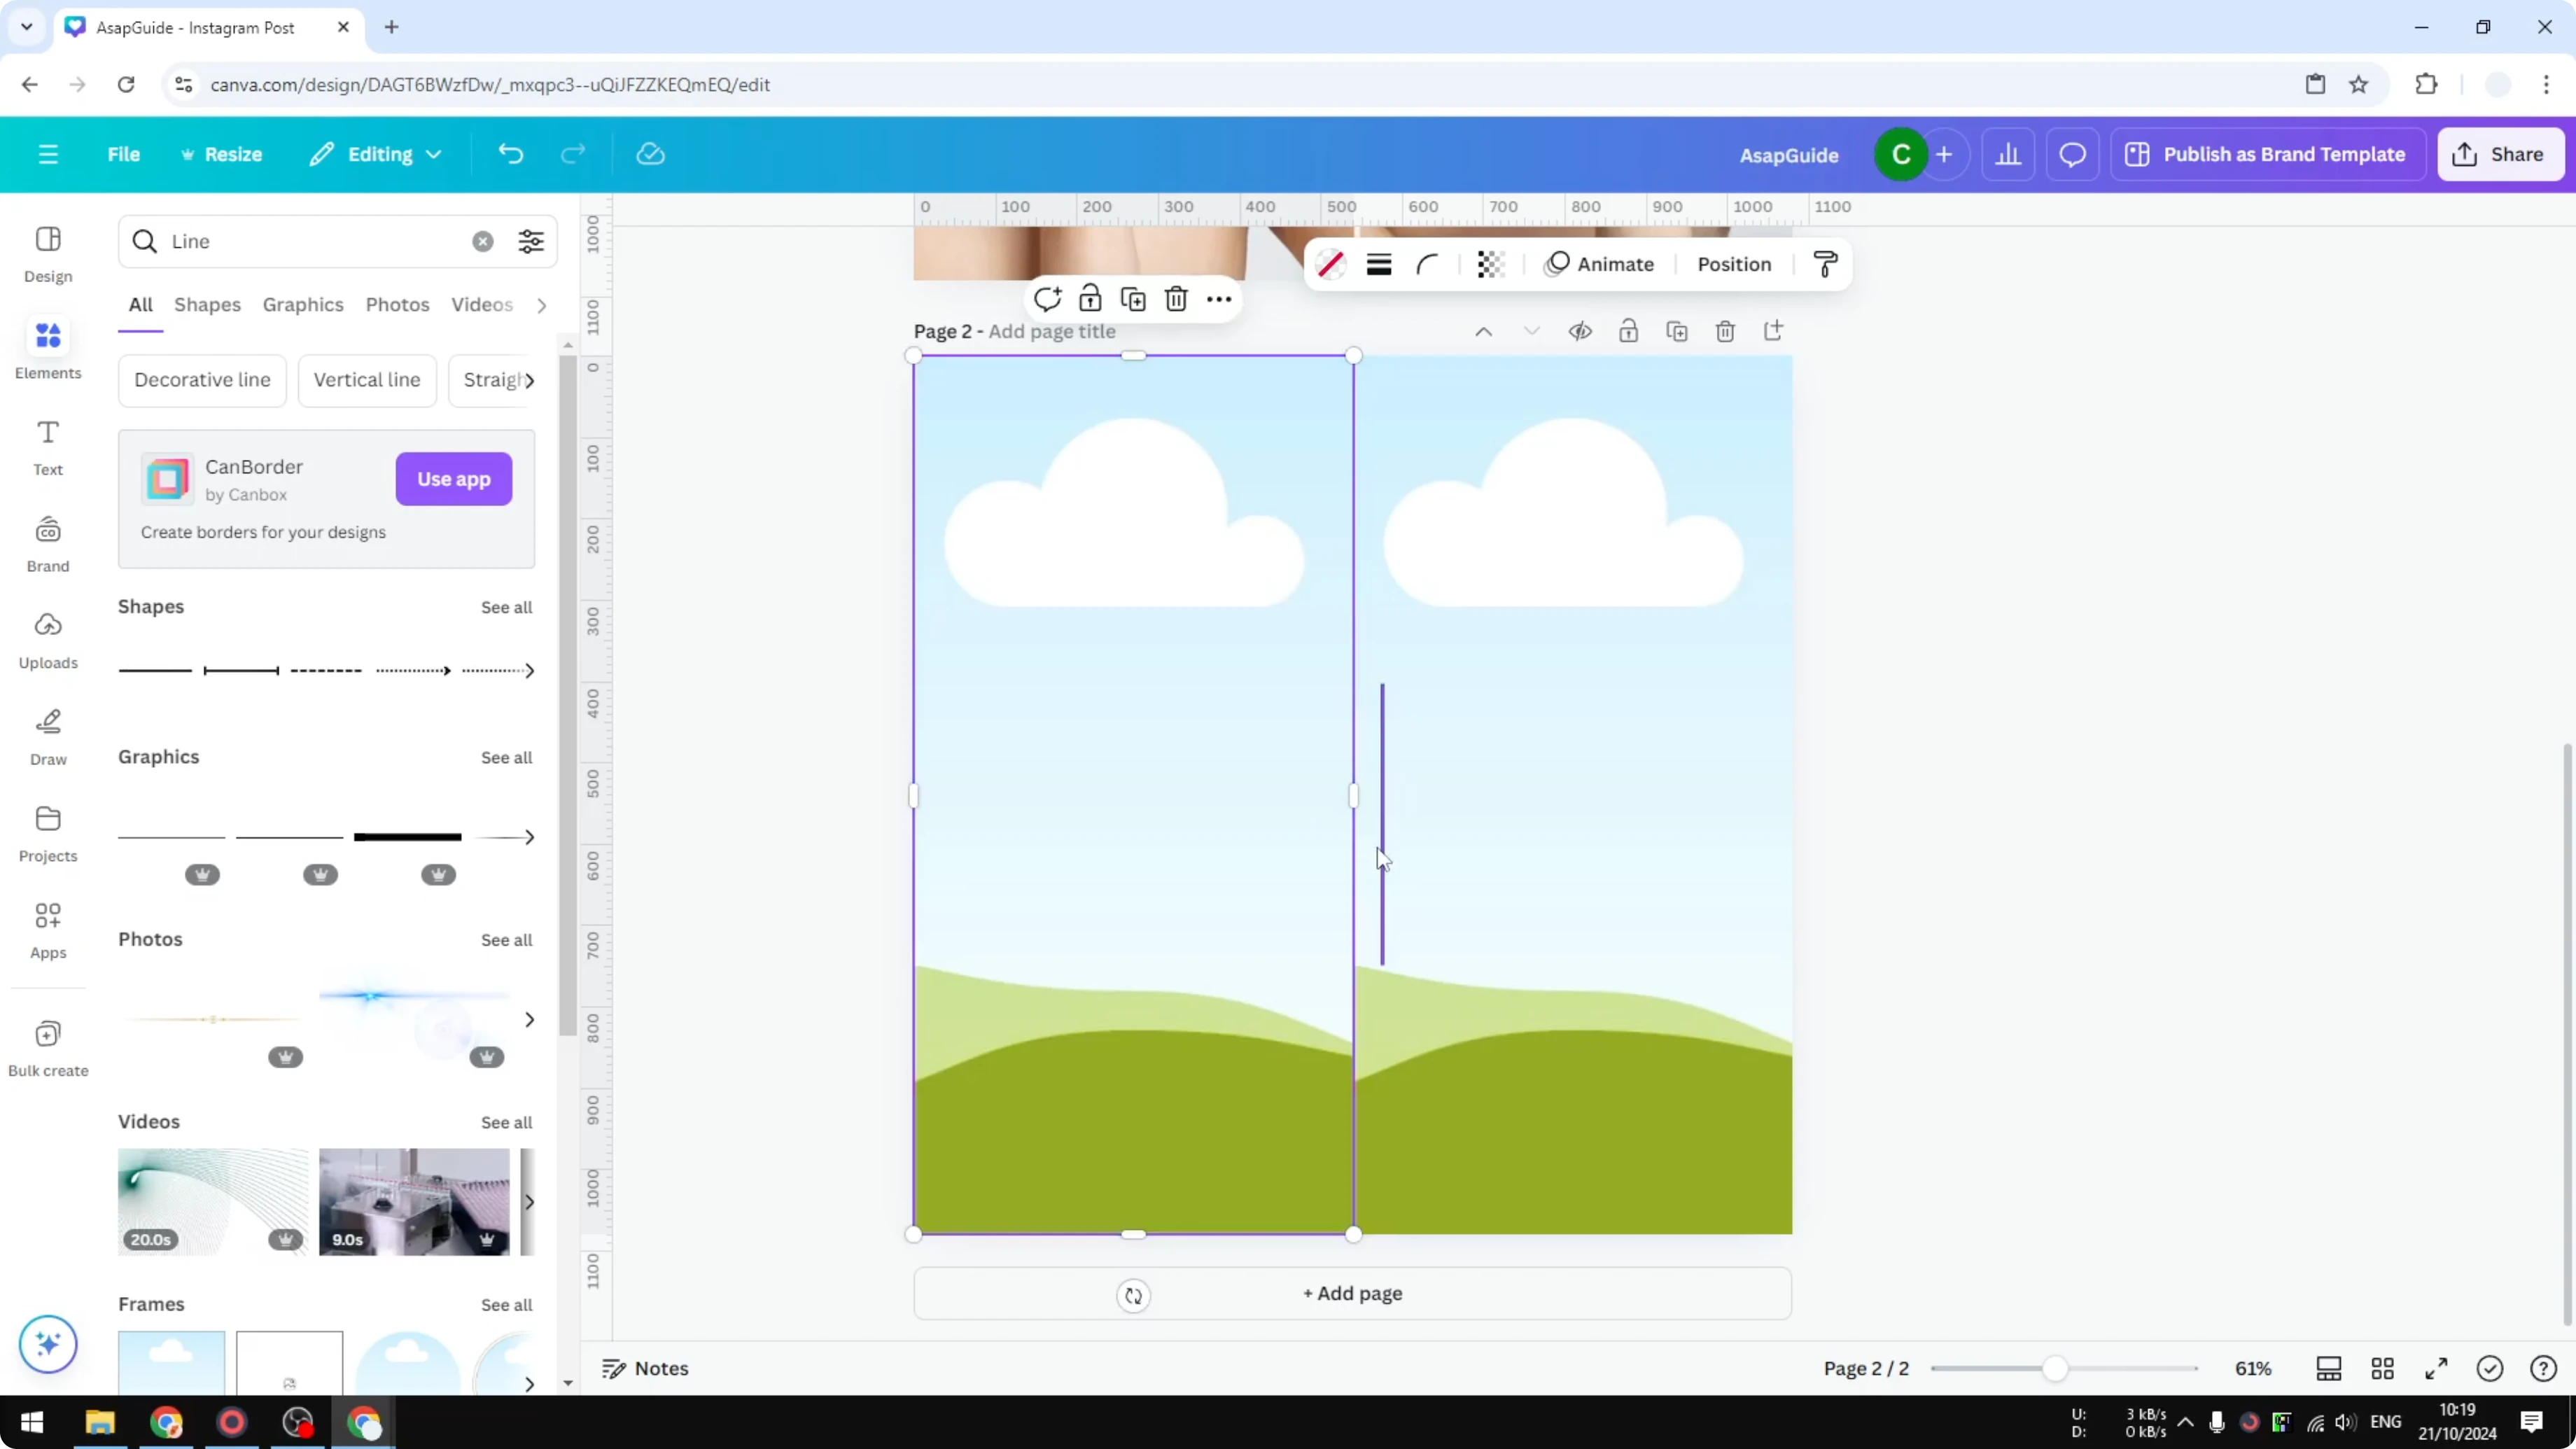Open the File menu
Viewport: 2576px width, 1449px height.
(x=124, y=154)
